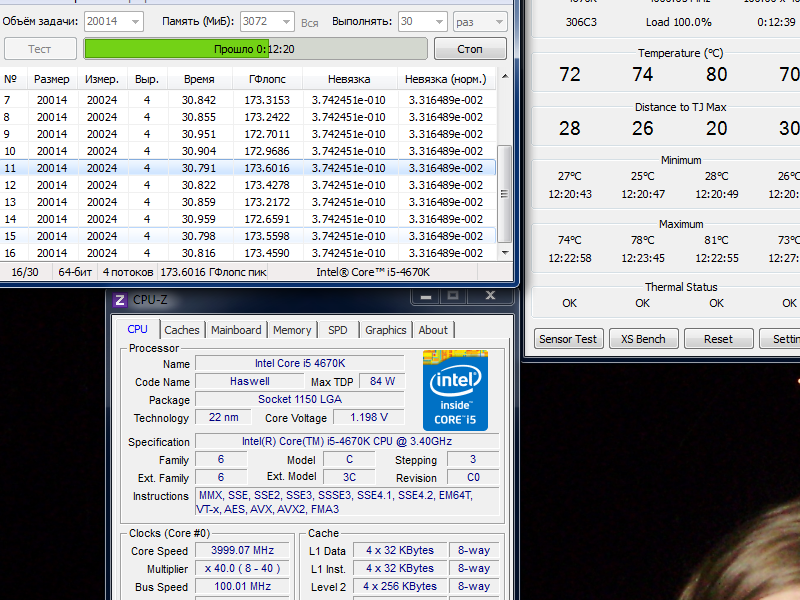Switch to the Graphics tab in CPU-Z
Viewport: 800px width, 600px height.
click(386, 330)
